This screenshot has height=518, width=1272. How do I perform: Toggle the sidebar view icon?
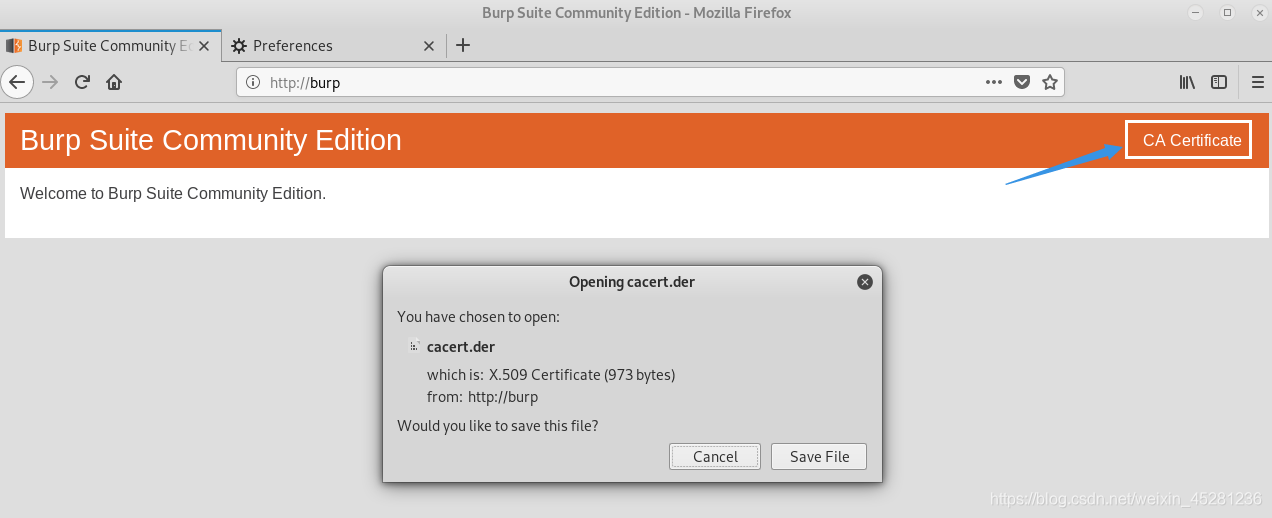[1219, 82]
